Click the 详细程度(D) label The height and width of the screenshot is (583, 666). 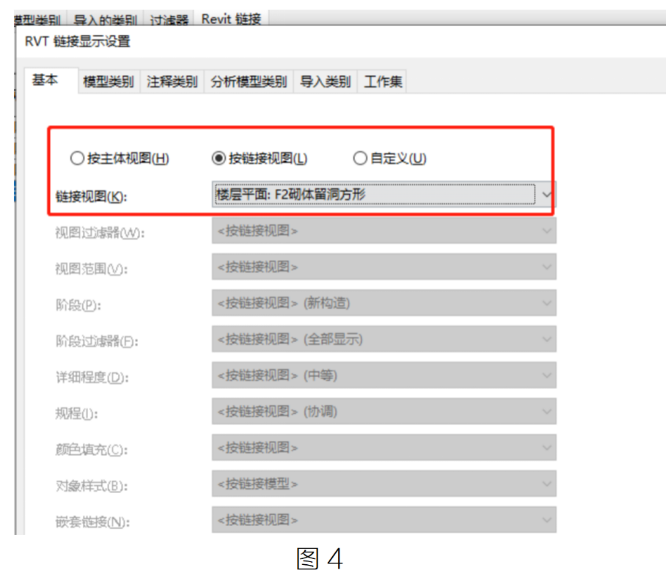92,377
